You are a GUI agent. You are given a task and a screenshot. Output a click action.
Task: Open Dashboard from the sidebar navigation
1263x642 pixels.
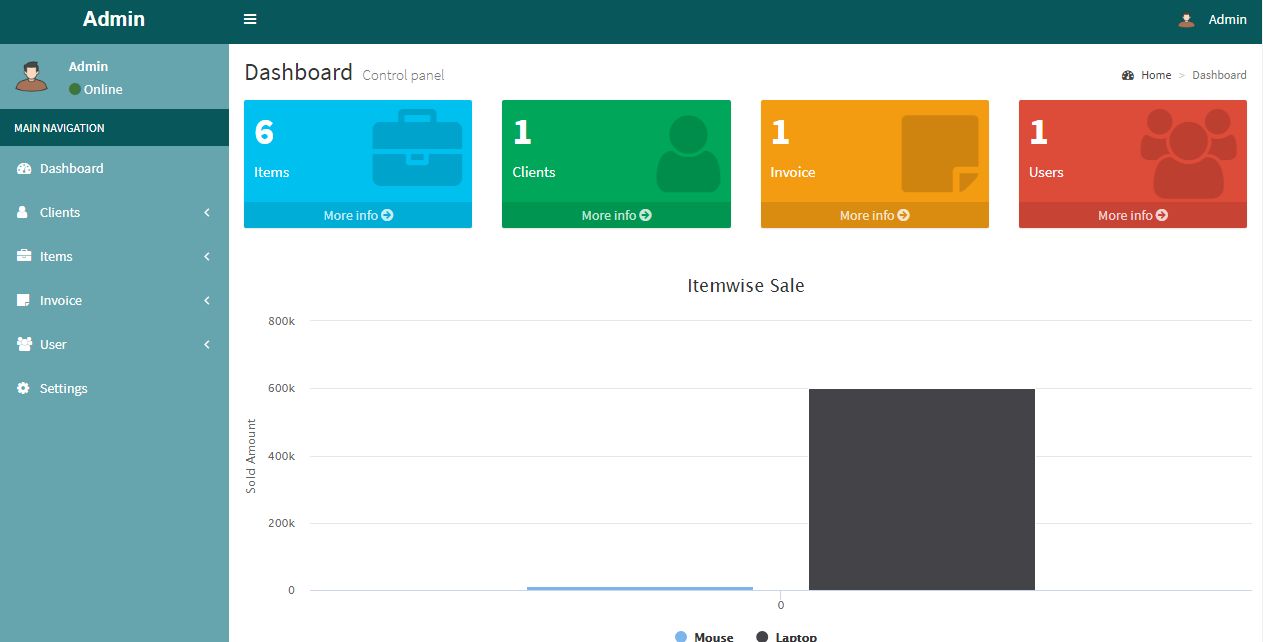tap(71, 168)
